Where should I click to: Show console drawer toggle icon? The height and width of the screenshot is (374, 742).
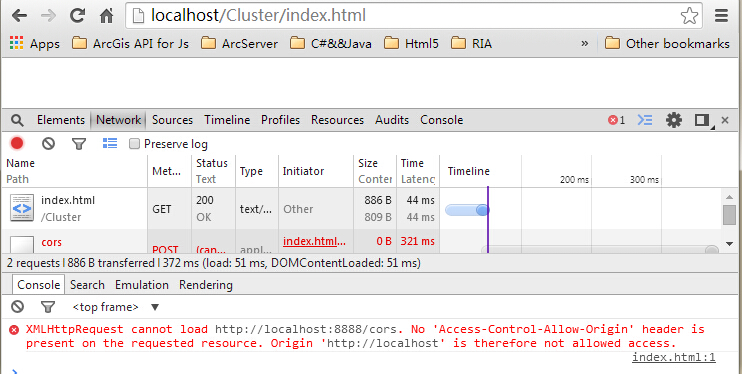point(645,120)
